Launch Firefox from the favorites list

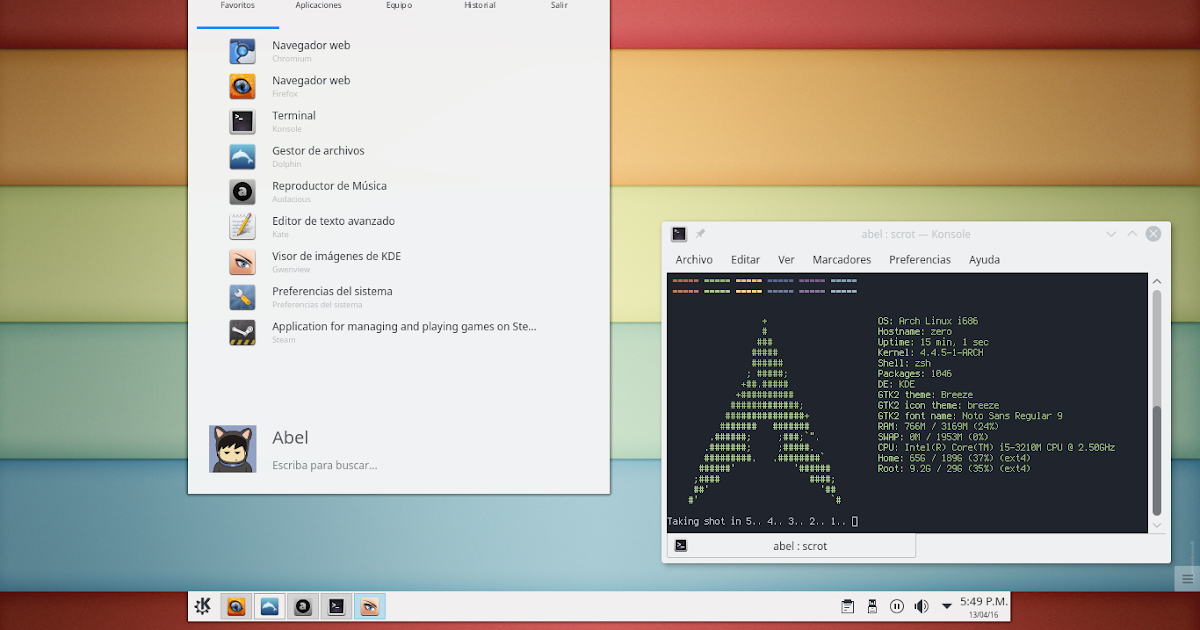[311, 85]
